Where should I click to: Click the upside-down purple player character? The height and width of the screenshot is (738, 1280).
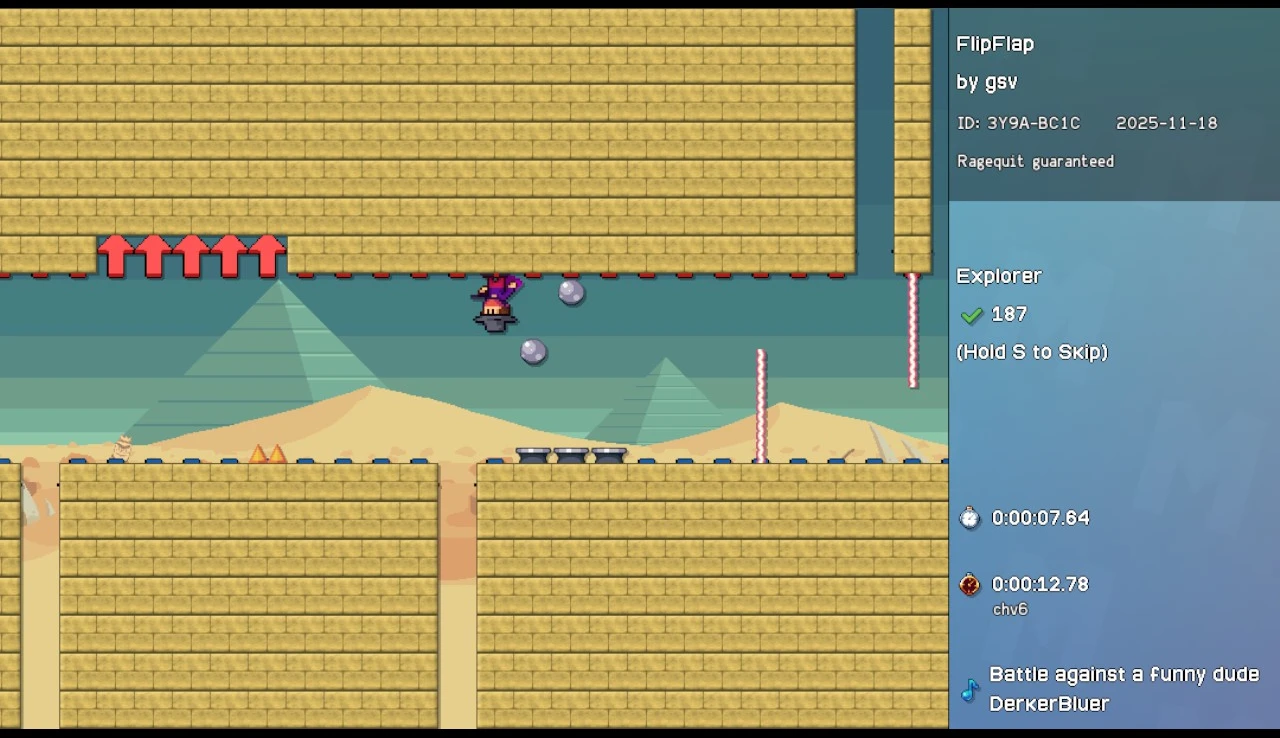tap(496, 303)
